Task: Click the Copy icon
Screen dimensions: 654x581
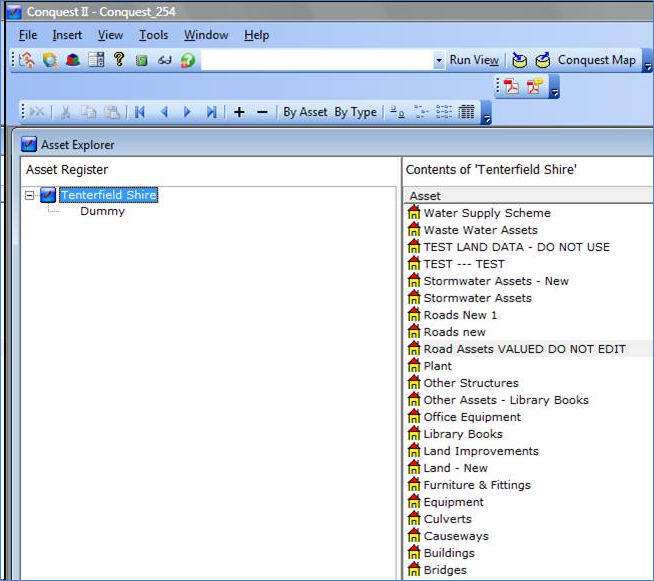Action: pos(88,112)
